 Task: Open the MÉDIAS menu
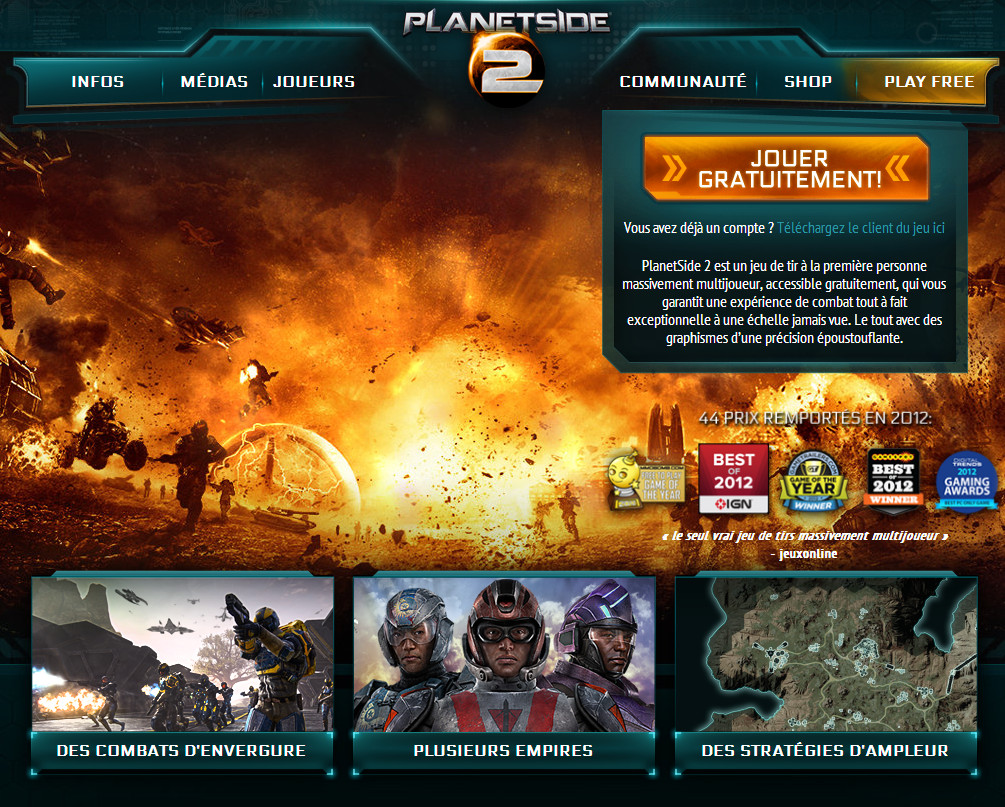pos(214,82)
